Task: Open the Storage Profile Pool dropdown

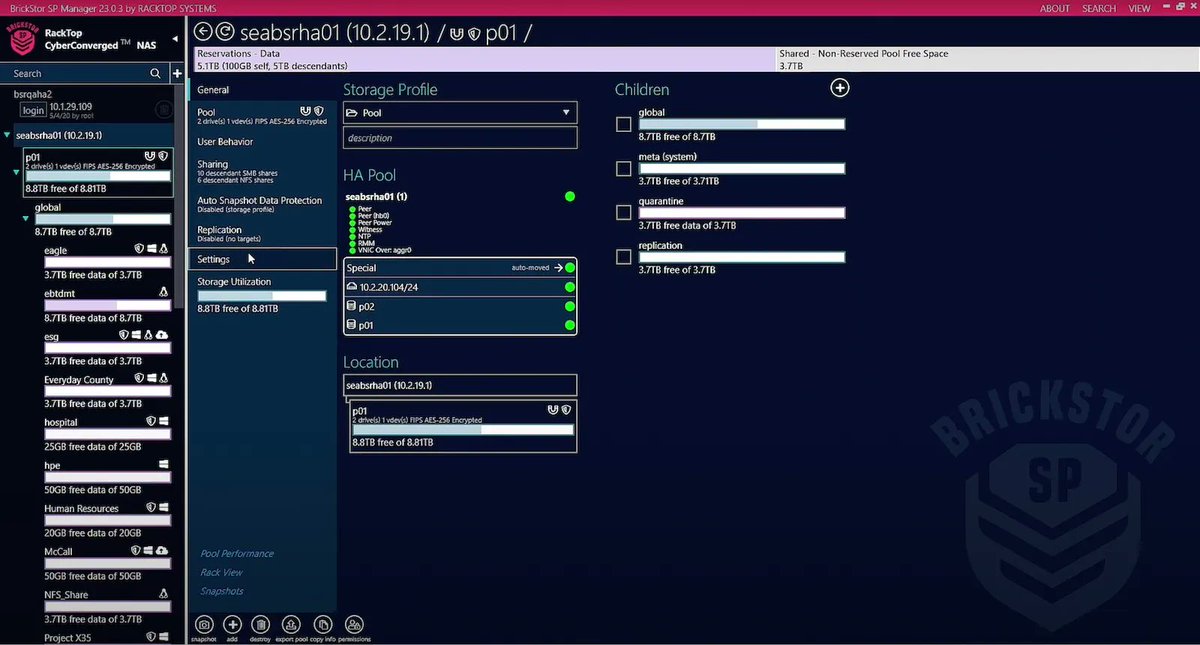Action: 460,113
